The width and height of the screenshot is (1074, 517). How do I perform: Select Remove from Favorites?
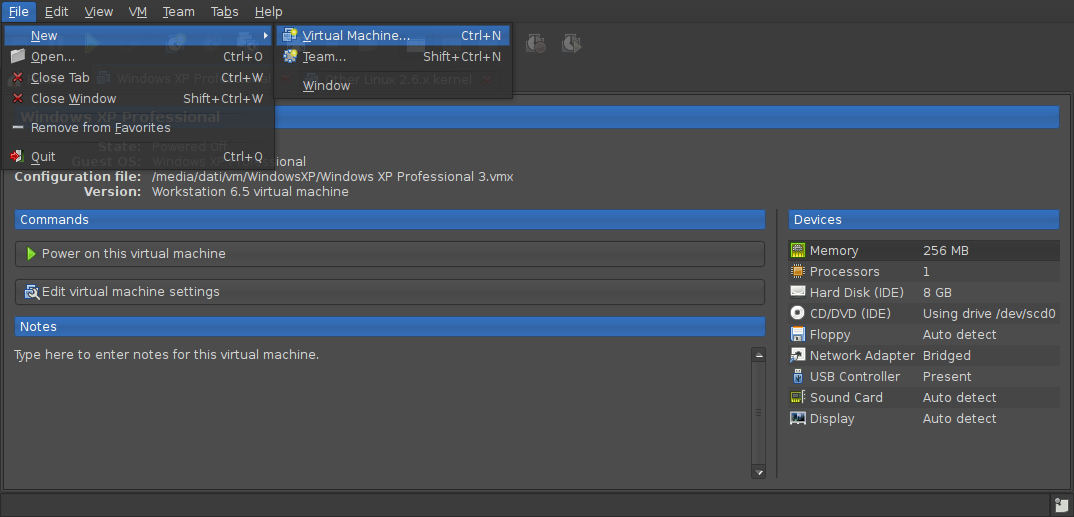coord(138,127)
